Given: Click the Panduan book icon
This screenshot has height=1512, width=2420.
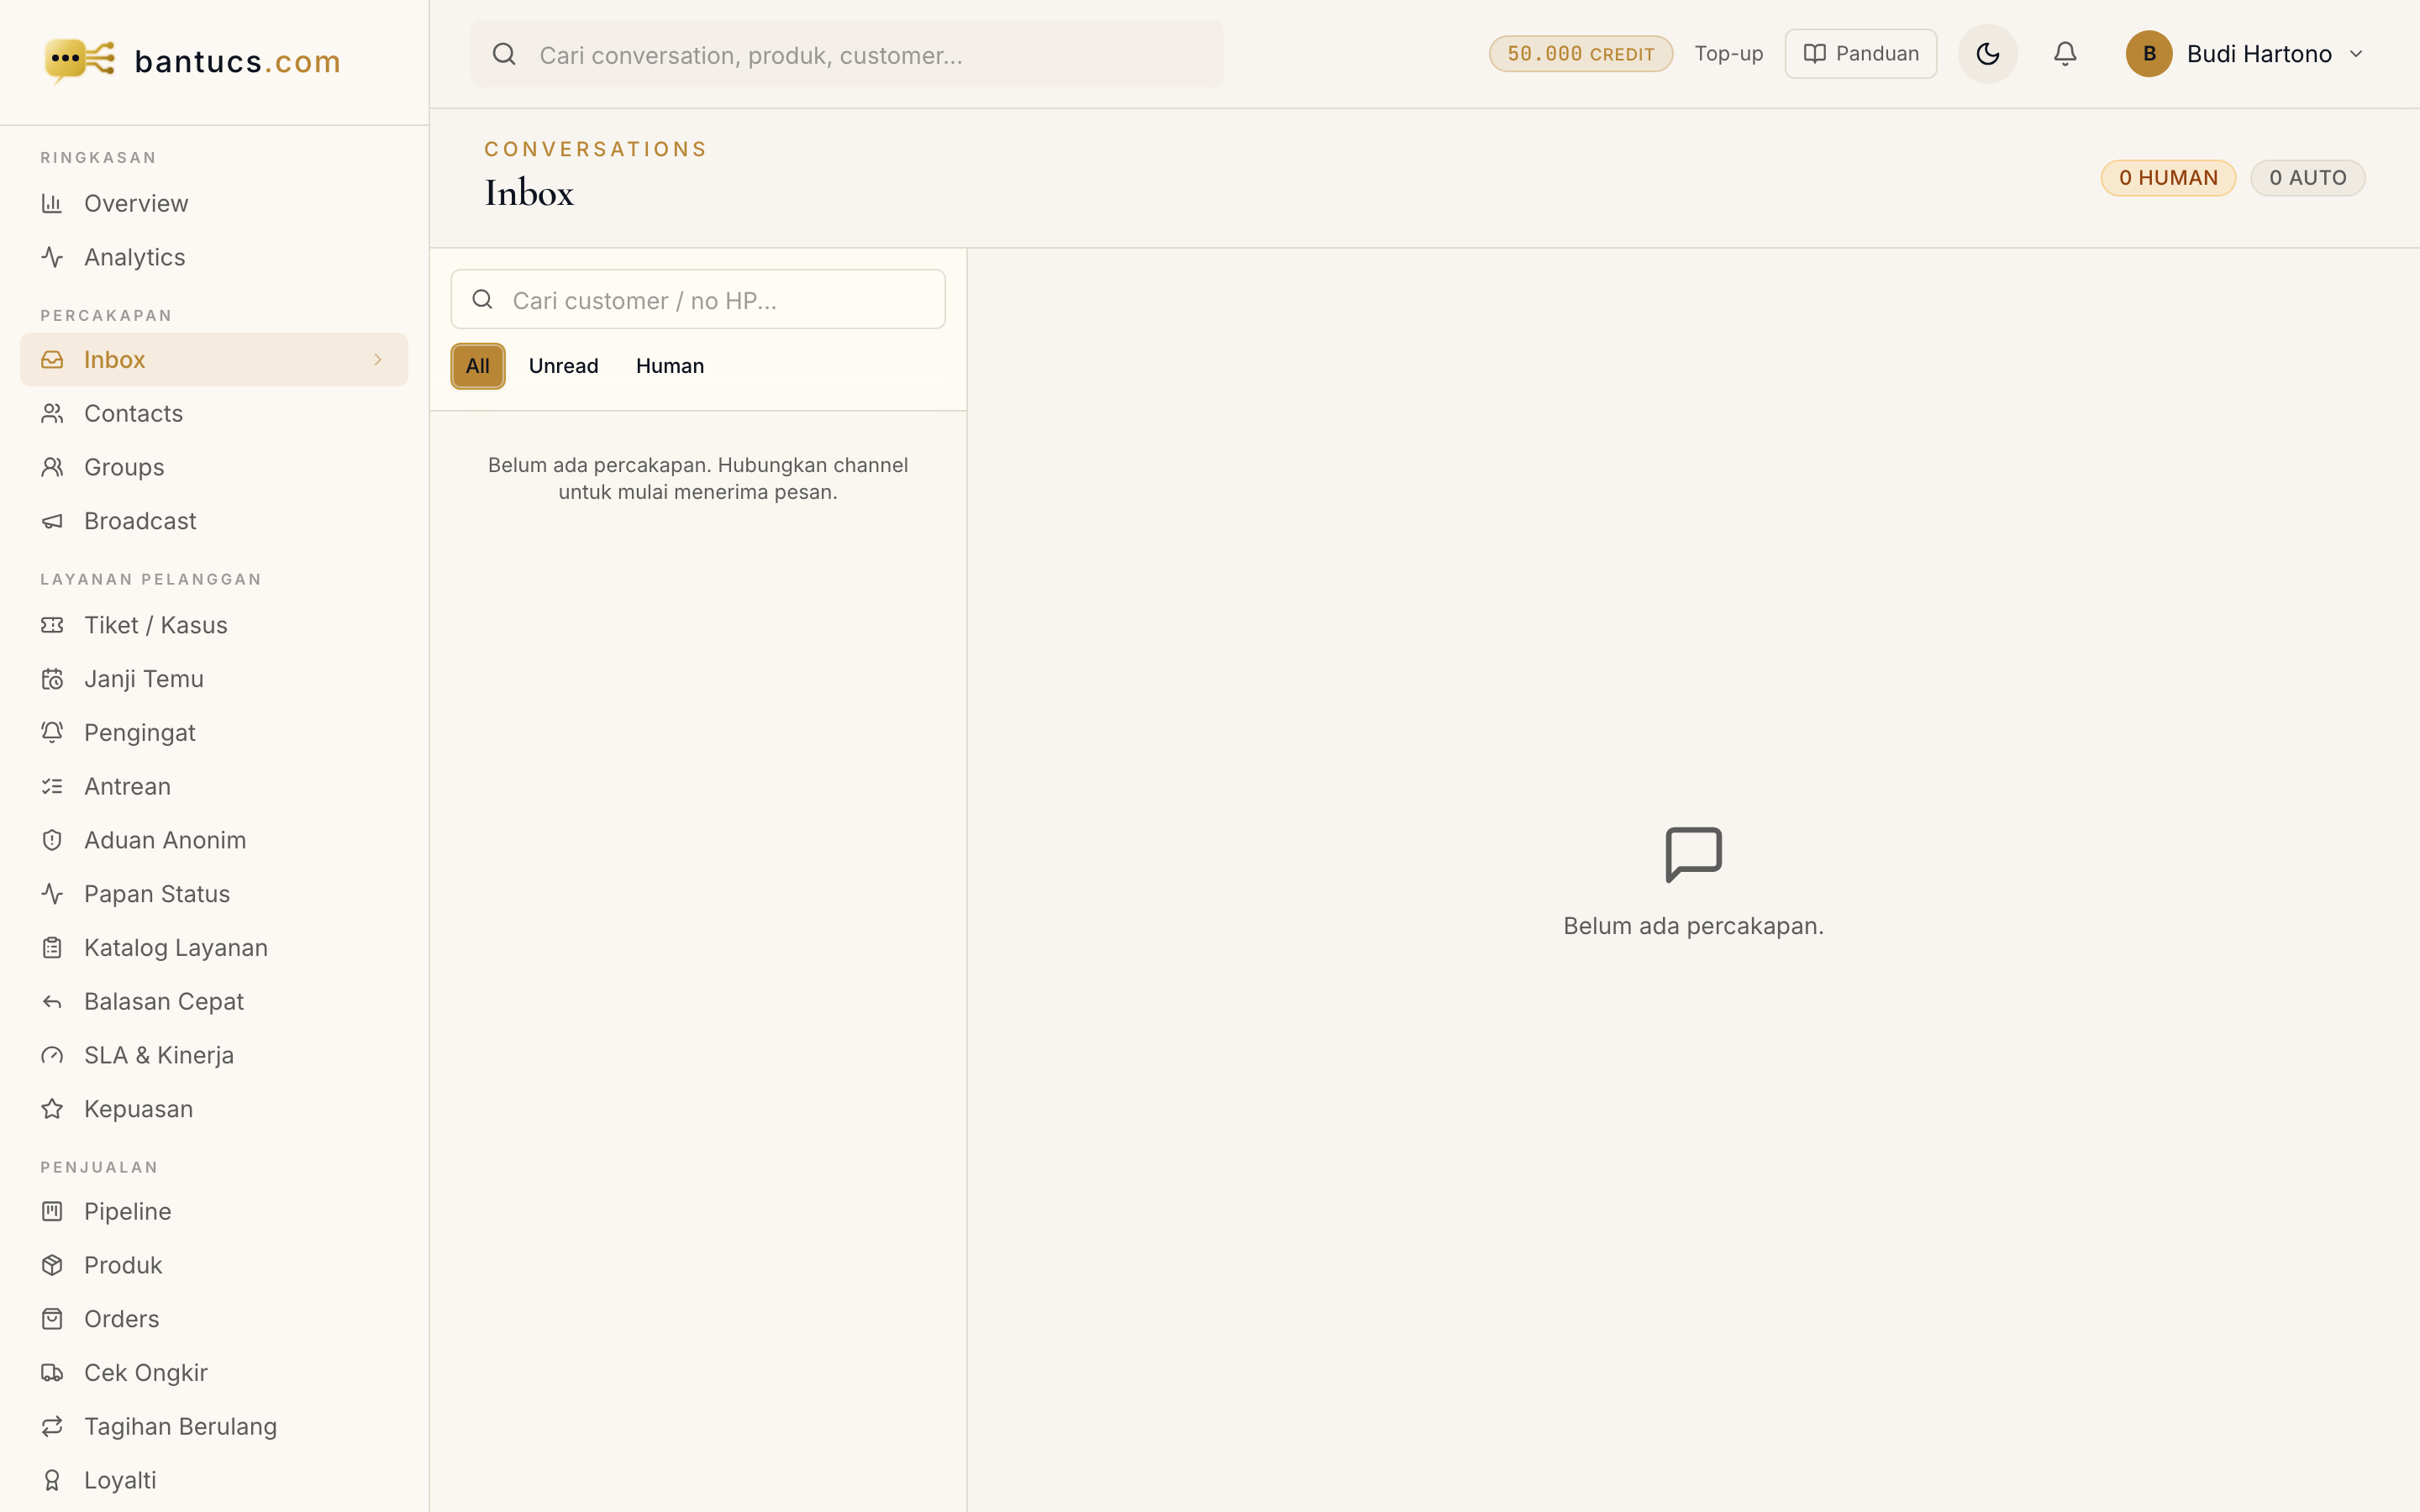Looking at the screenshot, I should (x=1814, y=54).
